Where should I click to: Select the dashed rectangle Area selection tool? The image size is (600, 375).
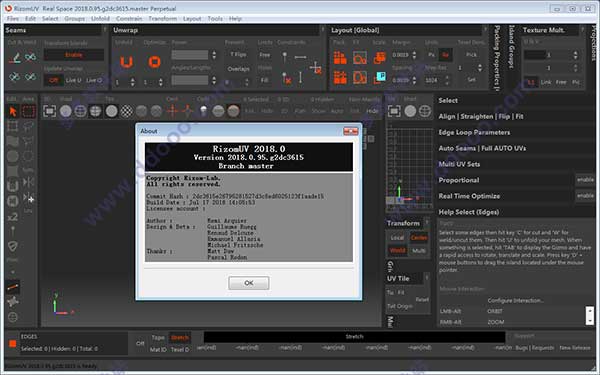point(28,111)
